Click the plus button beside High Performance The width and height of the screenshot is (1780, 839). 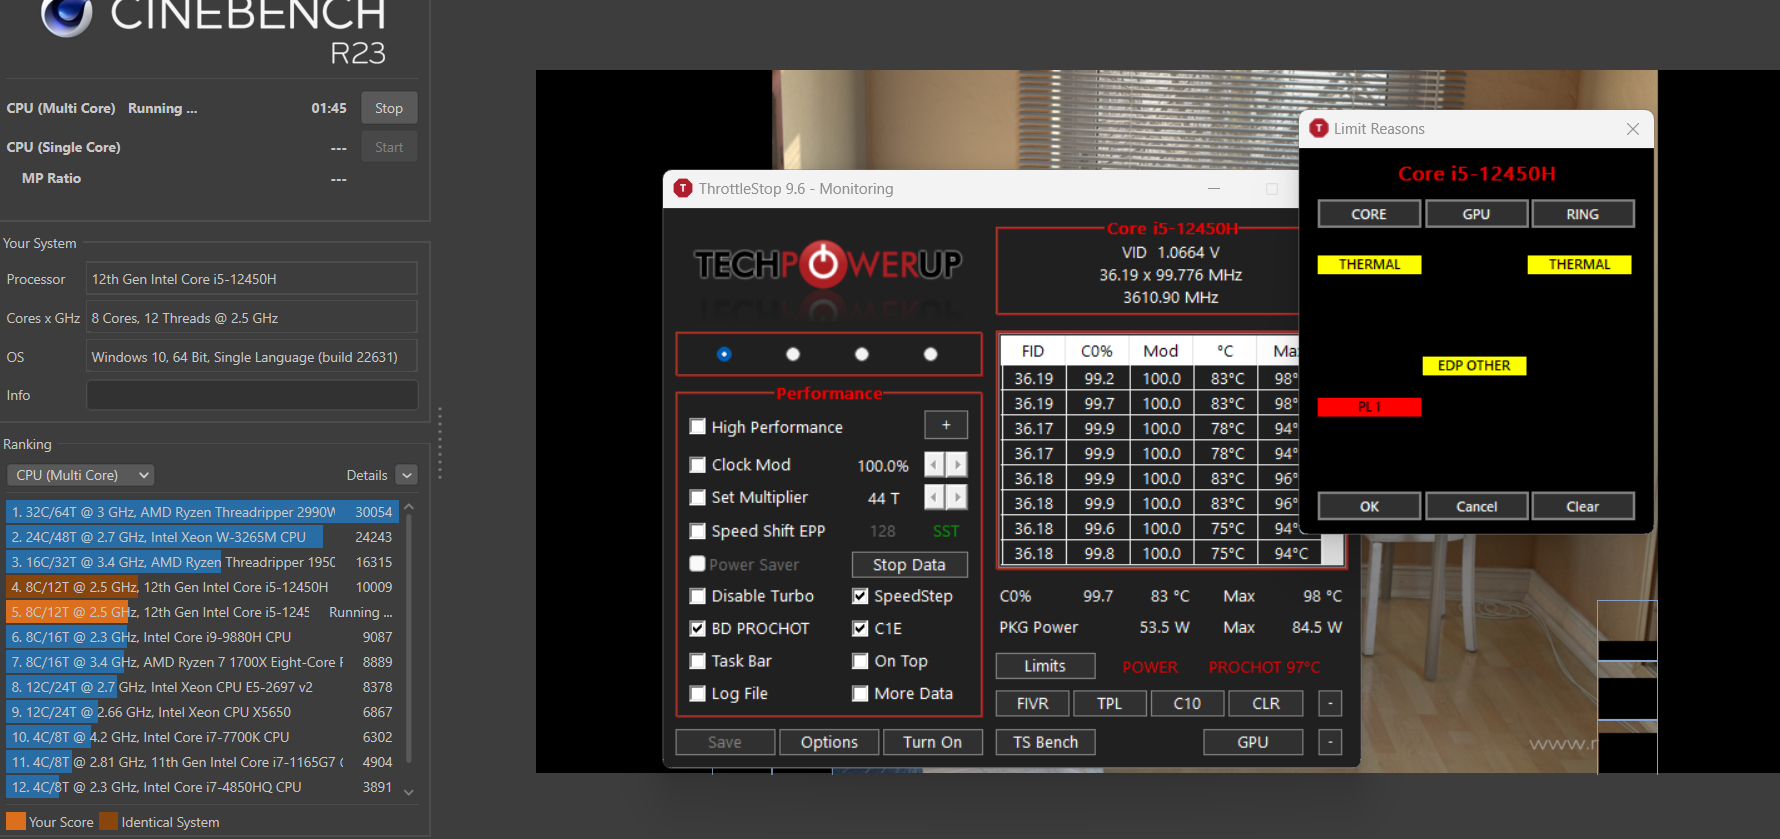pos(946,425)
